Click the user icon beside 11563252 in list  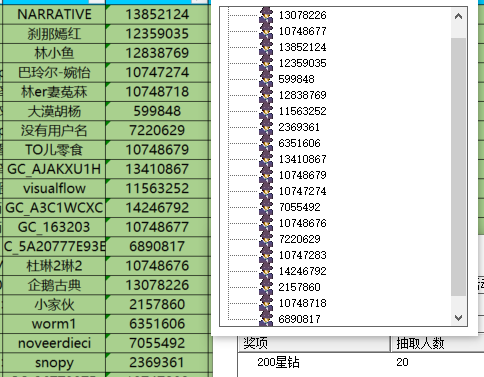click(266, 111)
